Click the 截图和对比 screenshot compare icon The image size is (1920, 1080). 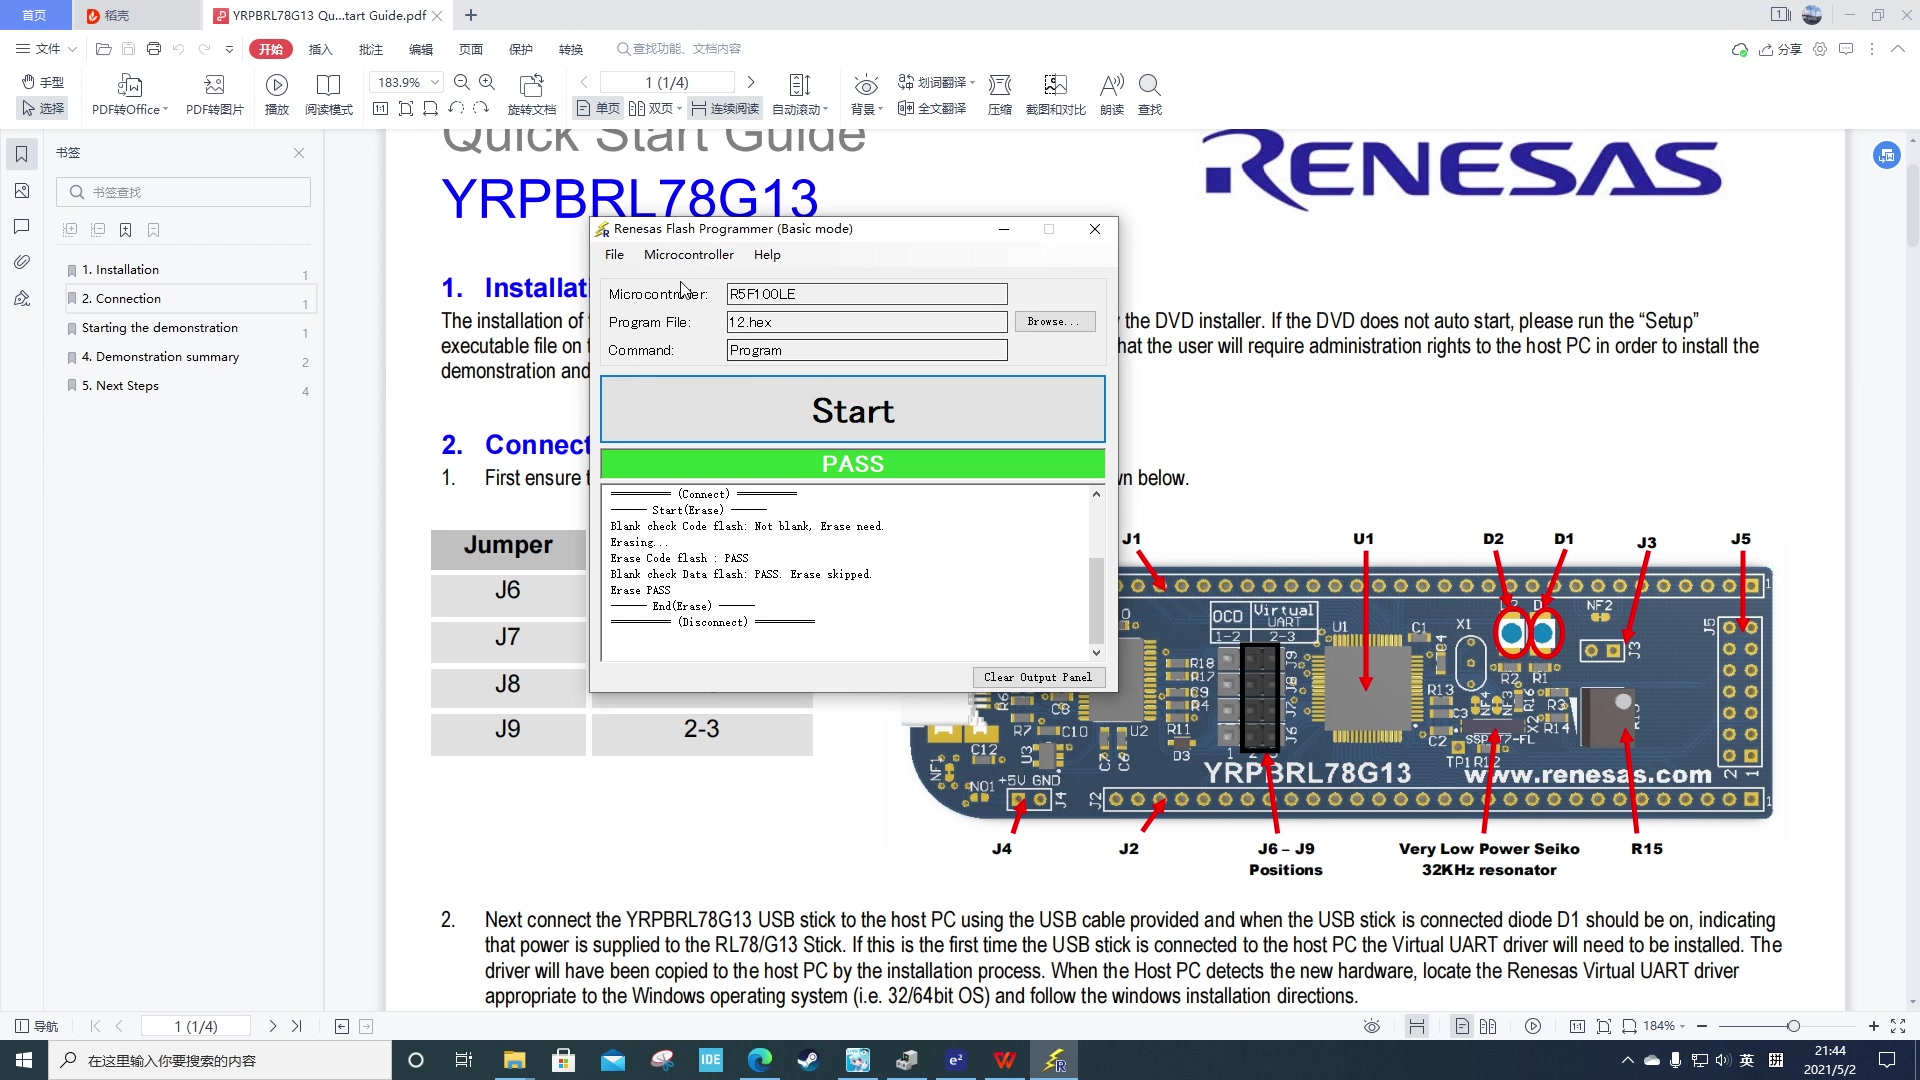pos(1055,85)
